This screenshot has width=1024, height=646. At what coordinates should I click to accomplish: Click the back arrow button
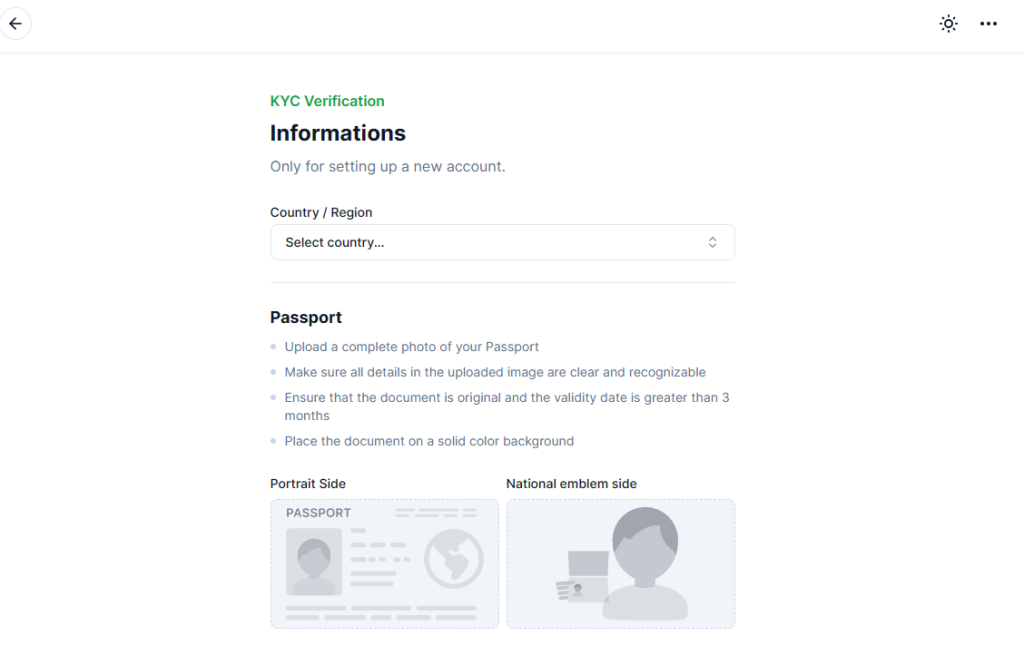pyautogui.click(x=16, y=23)
